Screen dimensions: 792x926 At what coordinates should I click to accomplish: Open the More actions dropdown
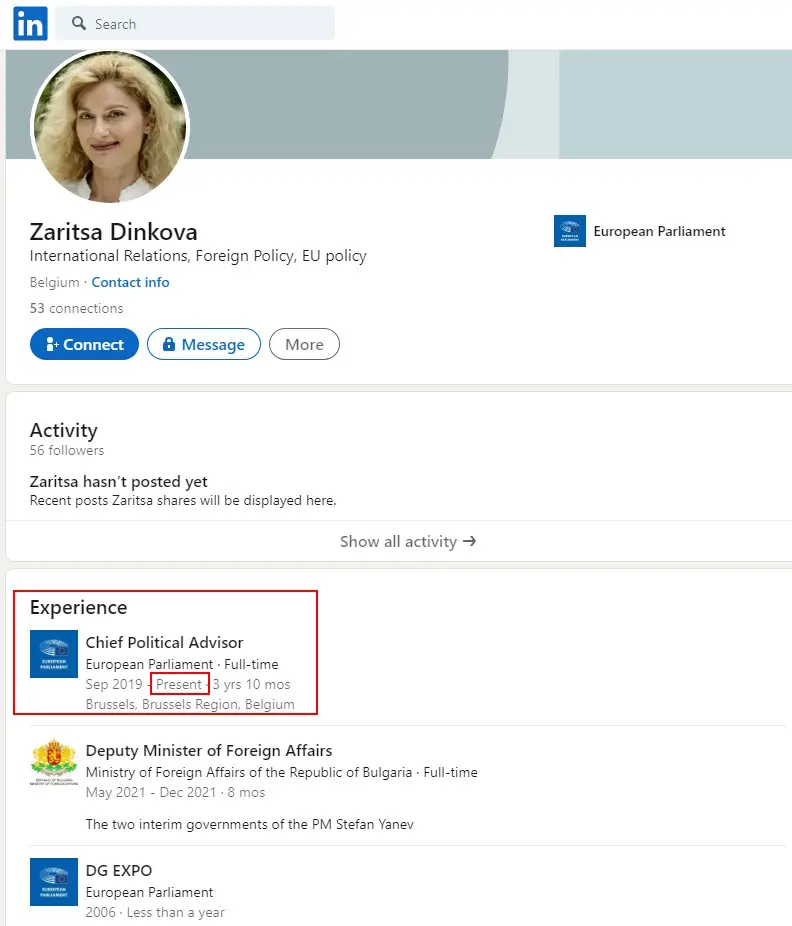[x=304, y=344]
